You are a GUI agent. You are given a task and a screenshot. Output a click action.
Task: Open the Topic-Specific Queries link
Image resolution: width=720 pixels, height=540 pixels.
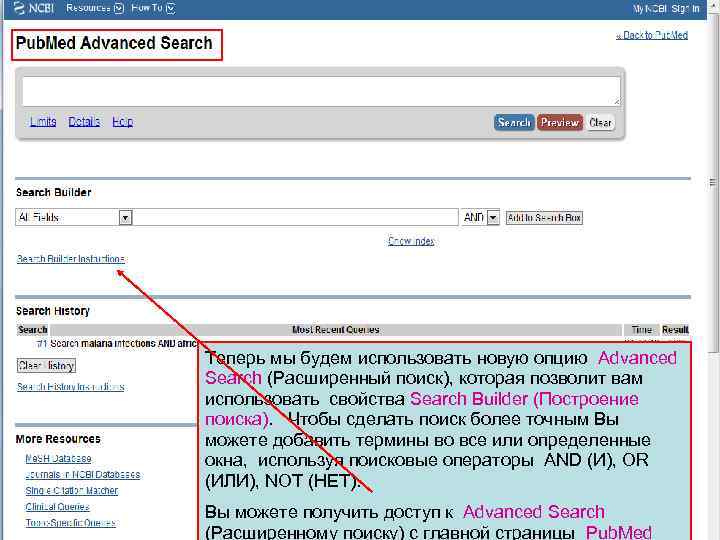(70, 523)
